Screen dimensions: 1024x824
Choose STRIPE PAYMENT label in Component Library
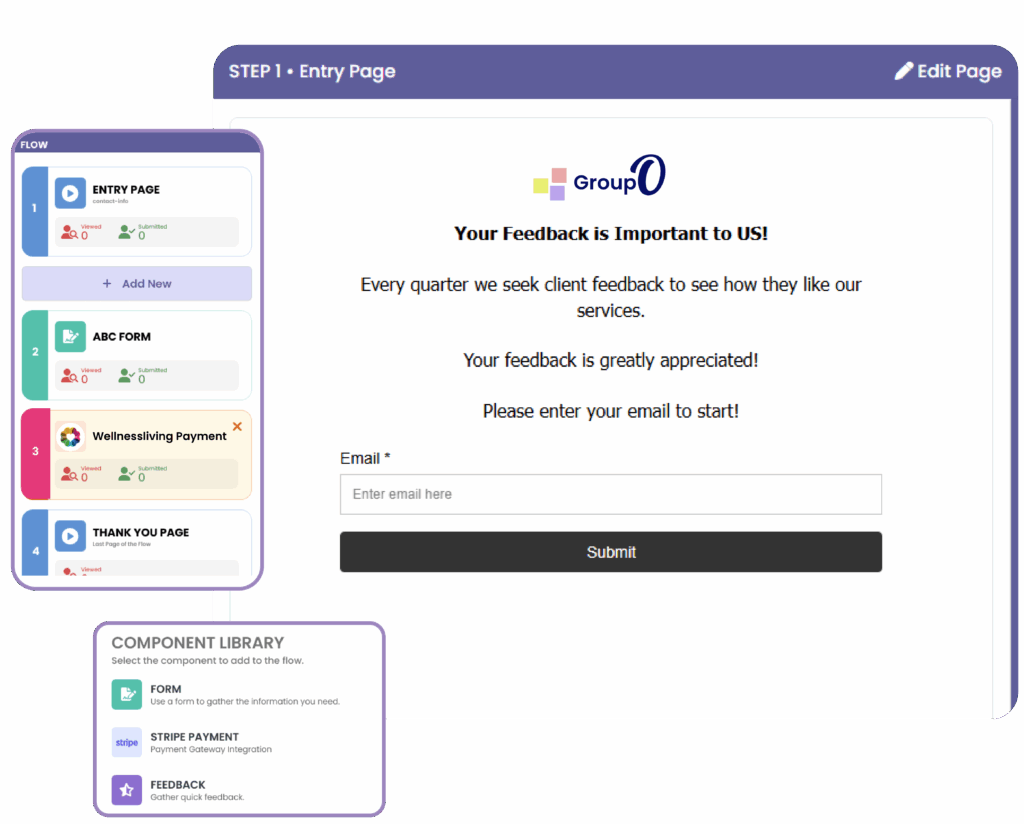pyautogui.click(x=195, y=737)
